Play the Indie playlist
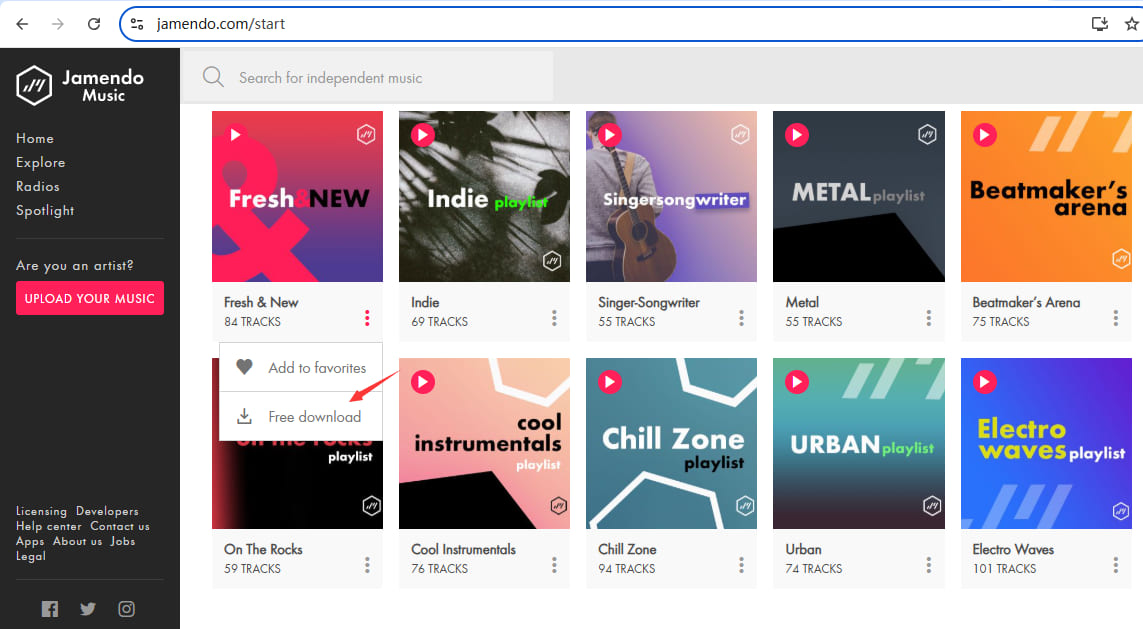Image resolution: width=1143 pixels, height=629 pixels. coord(423,135)
